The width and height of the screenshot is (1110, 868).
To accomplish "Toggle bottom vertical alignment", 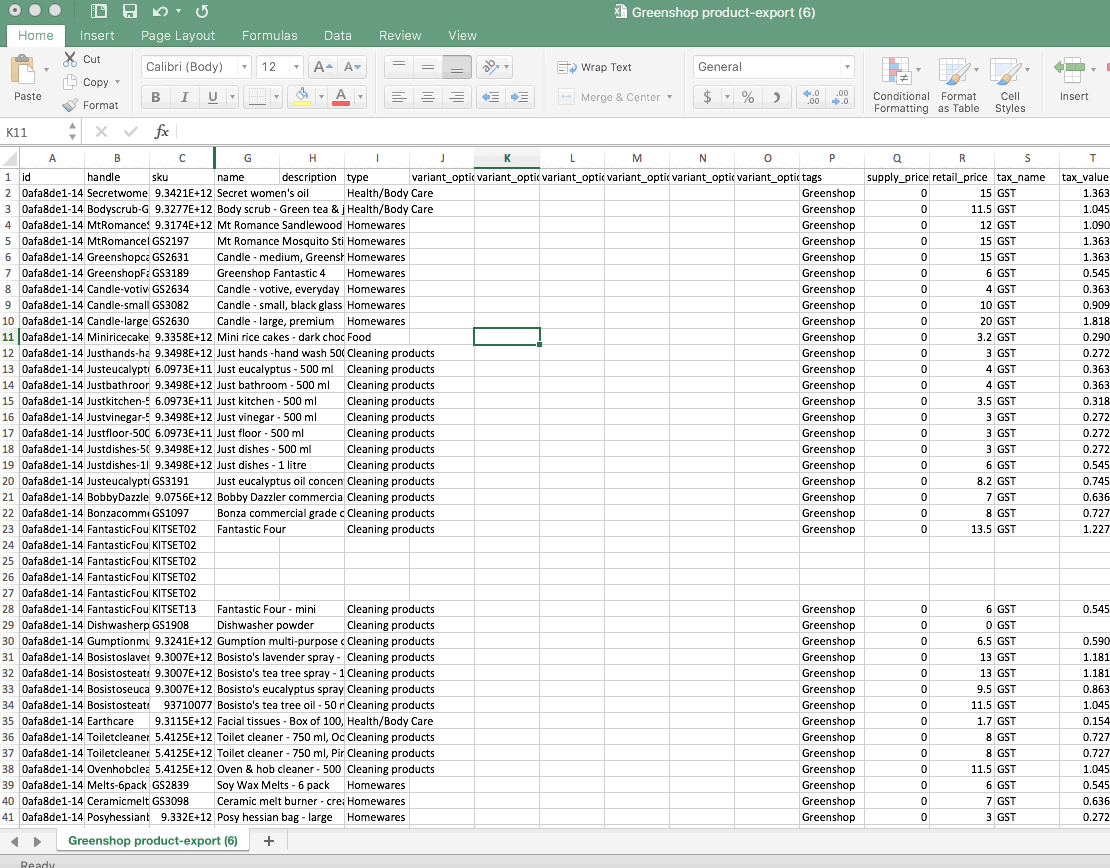I will pyautogui.click(x=457, y=67).
